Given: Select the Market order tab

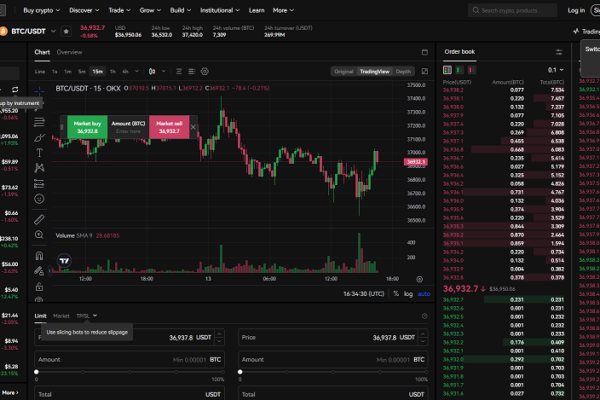Looking at the screenshot, I should (x=61, y=316).
